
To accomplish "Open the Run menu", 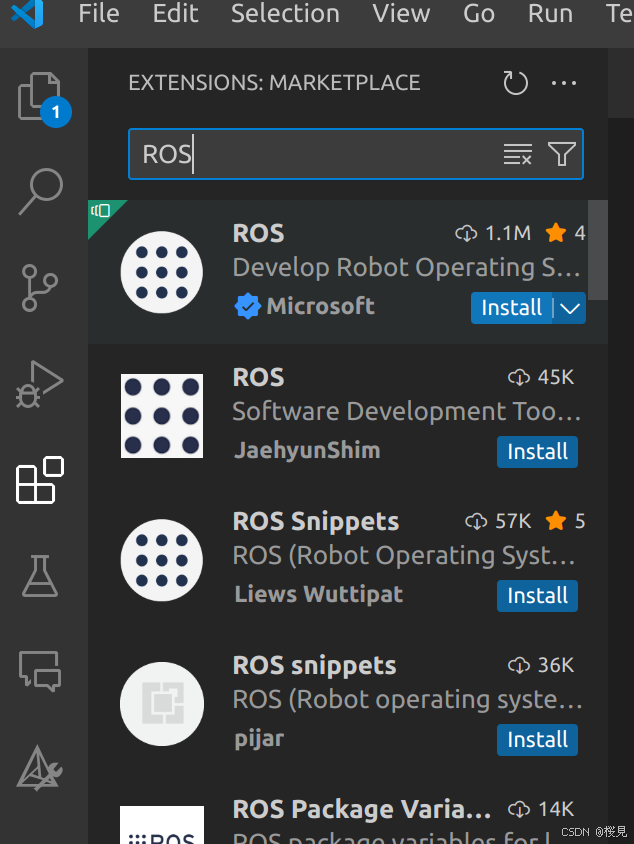I will coord(550,13).
